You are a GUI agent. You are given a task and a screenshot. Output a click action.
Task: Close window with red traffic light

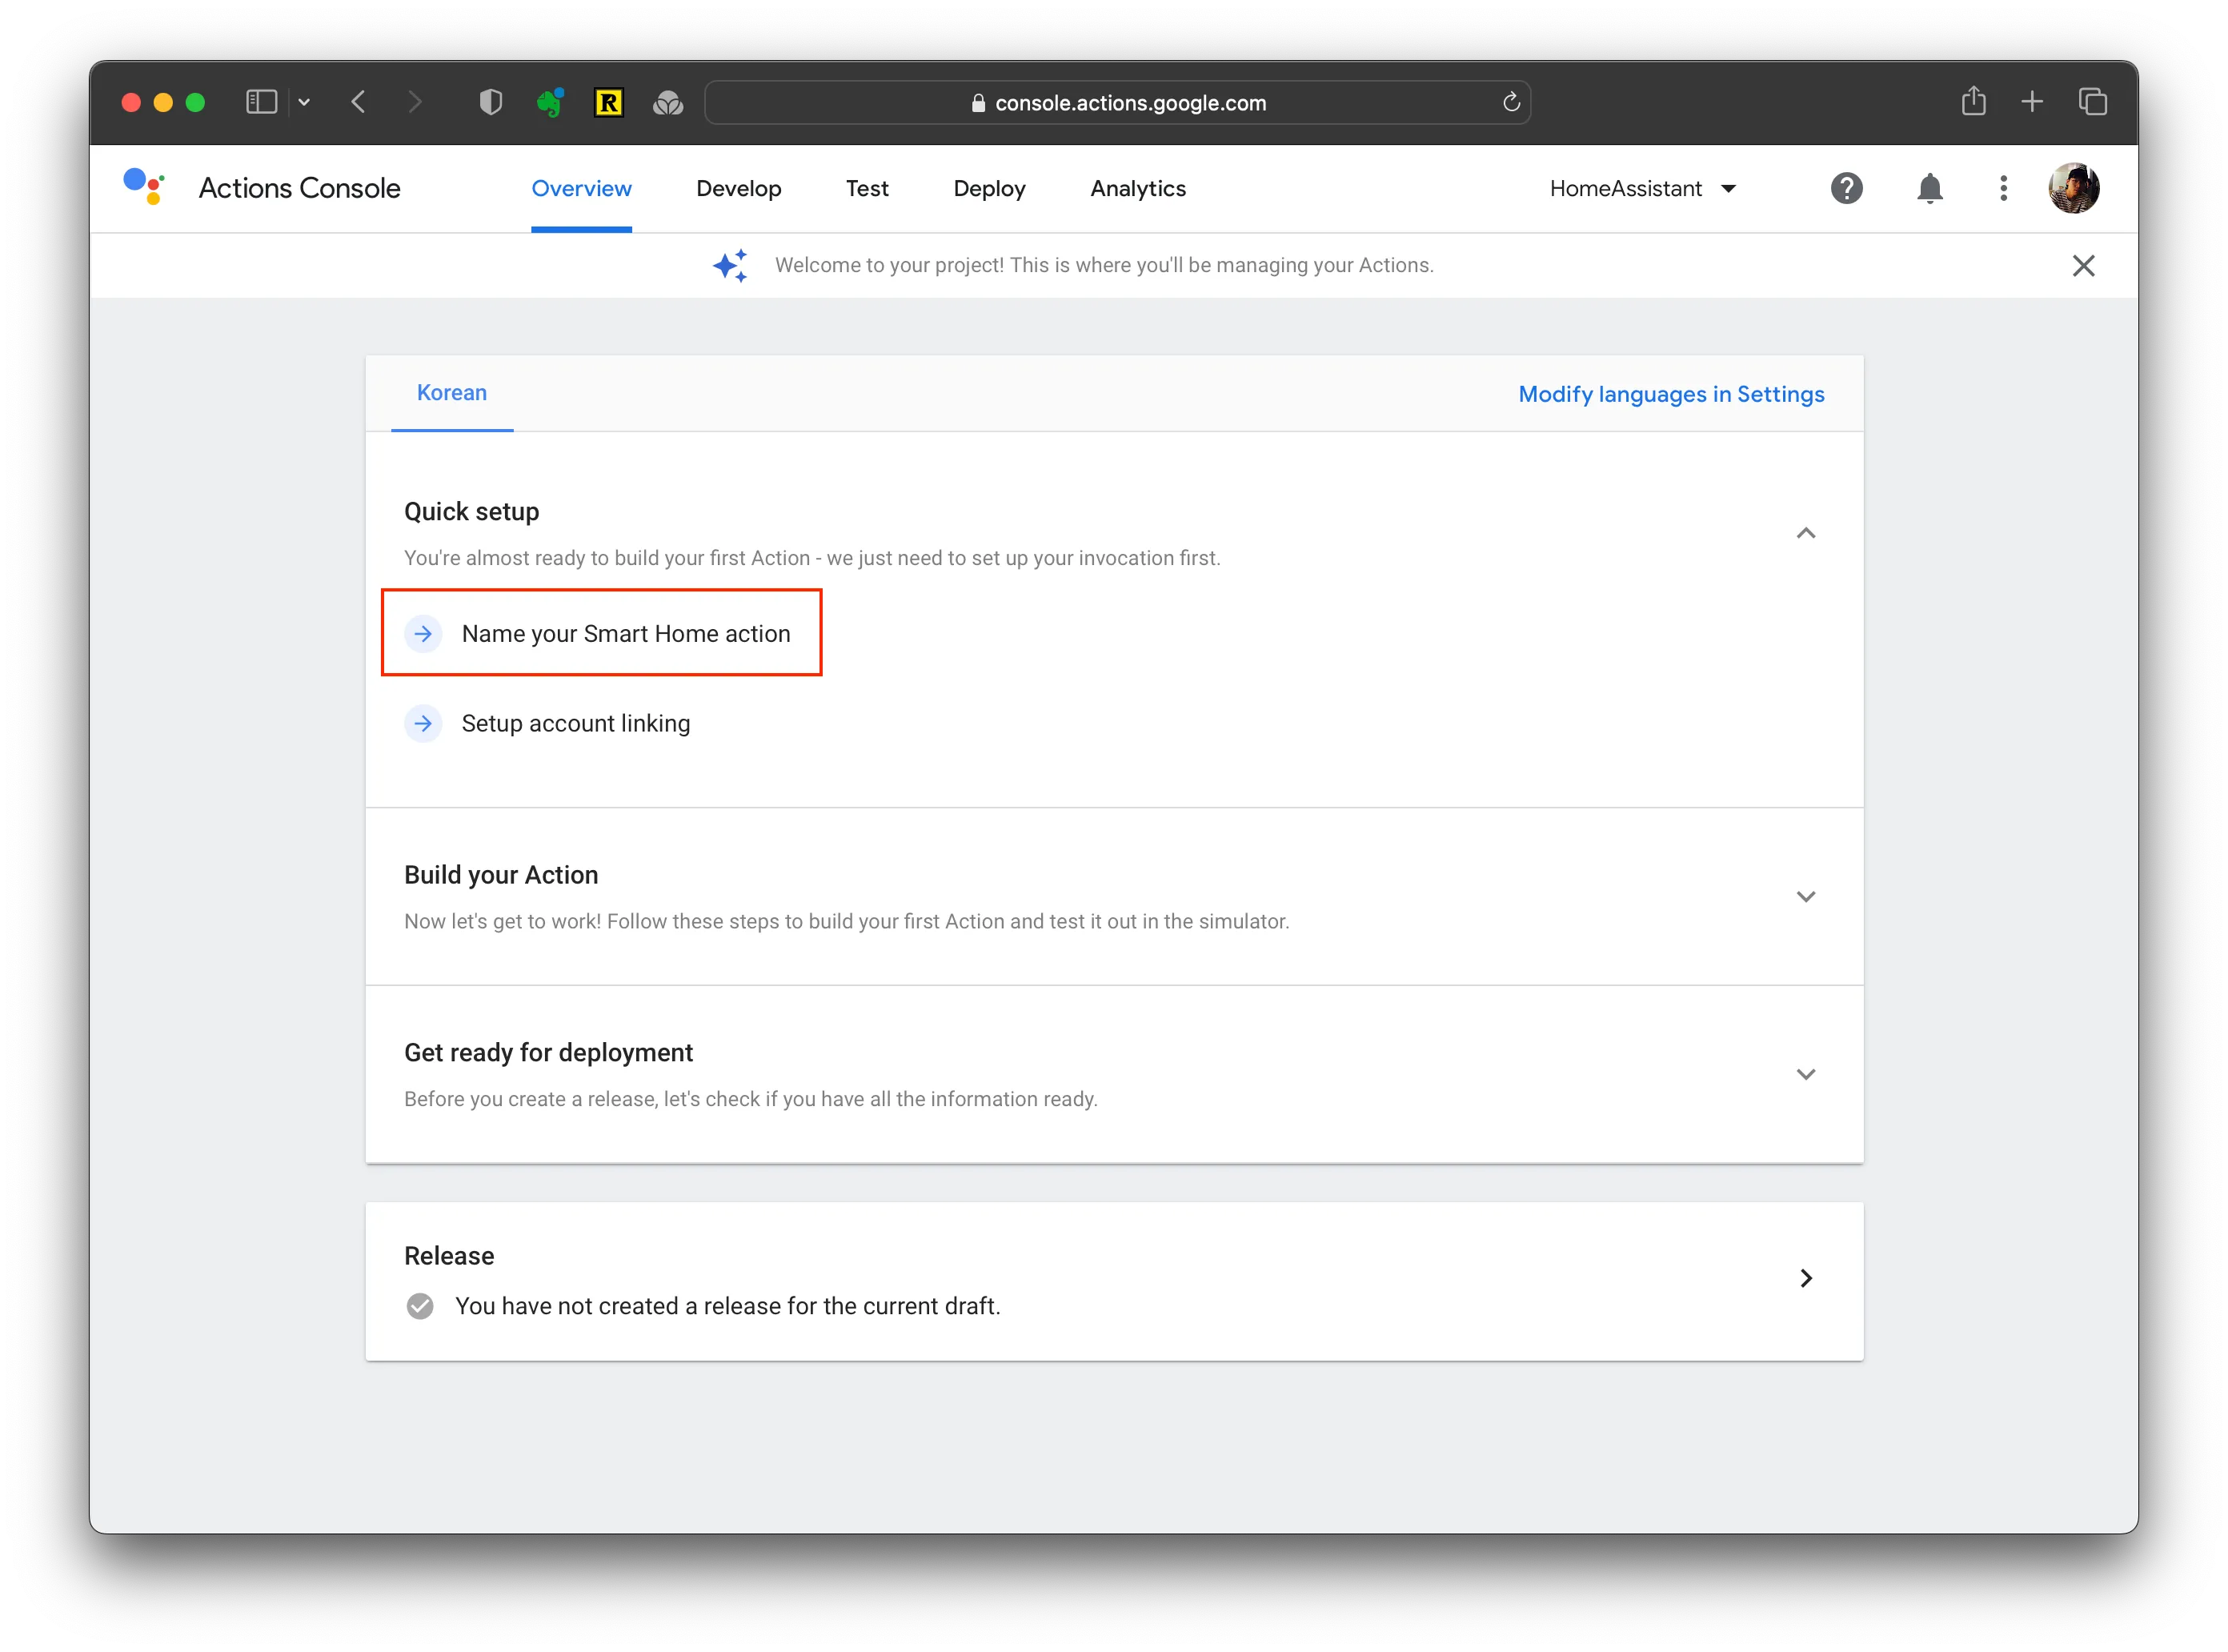(x=131, y=102)
